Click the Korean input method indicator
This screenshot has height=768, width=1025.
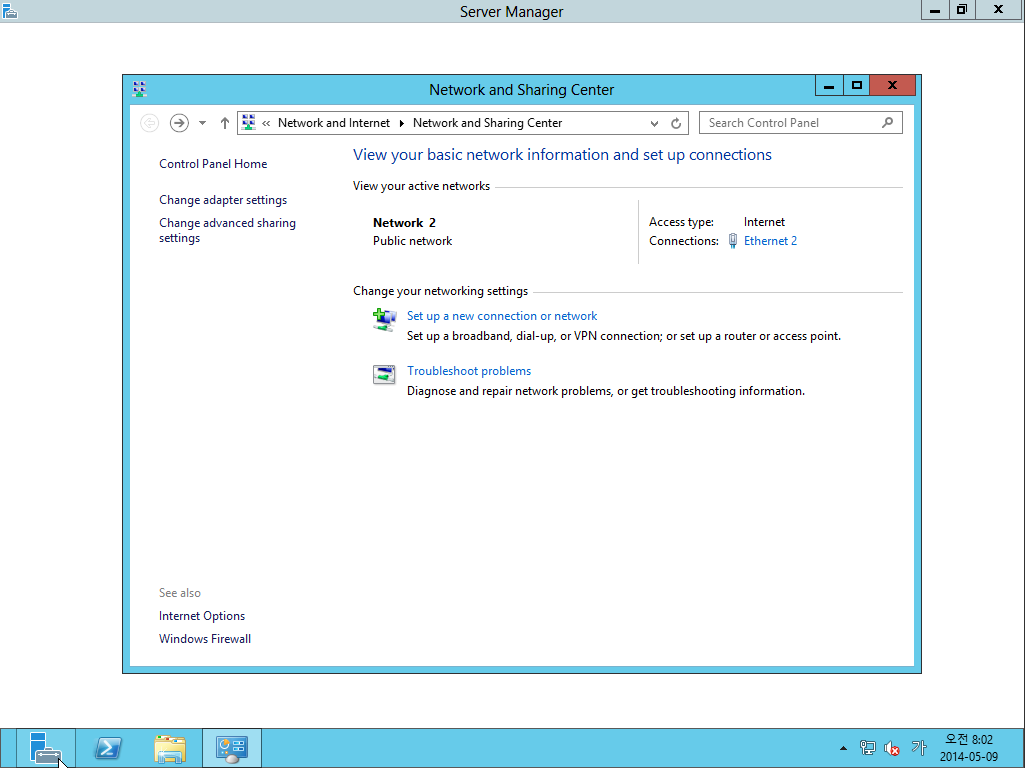(918, 747)
